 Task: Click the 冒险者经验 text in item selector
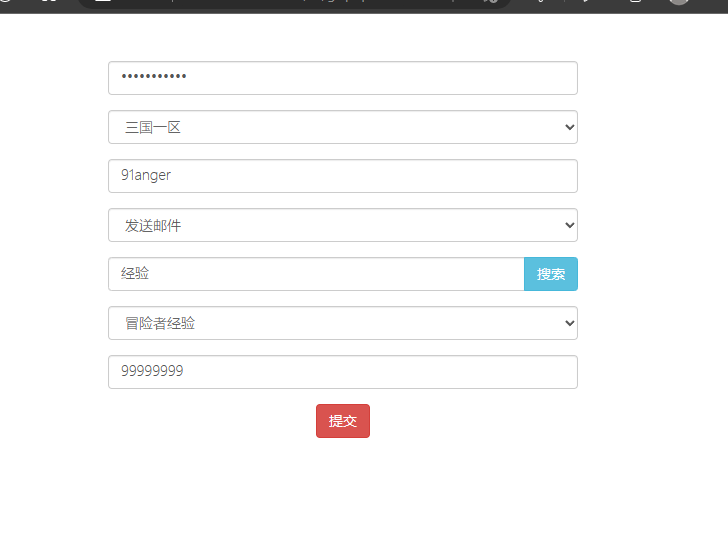[159, 323]
